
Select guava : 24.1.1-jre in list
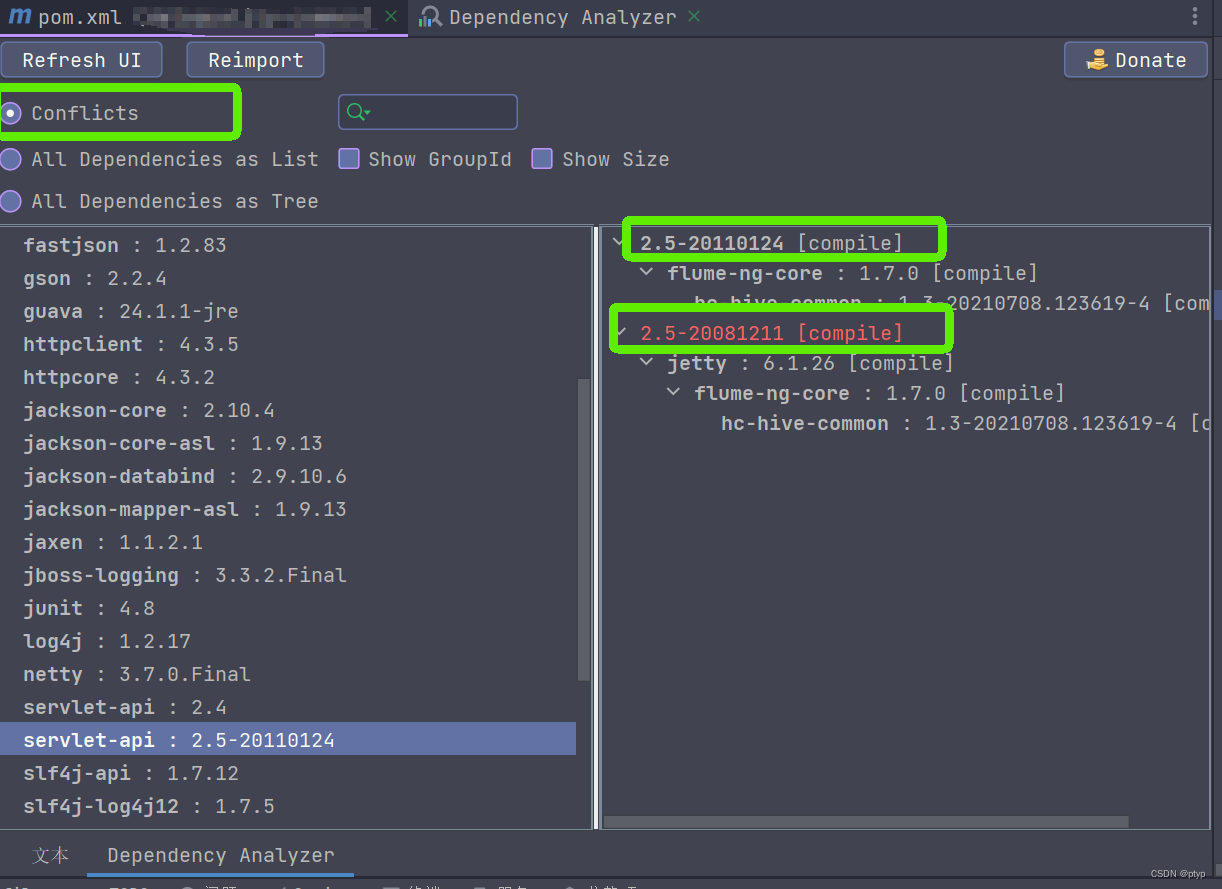click(289, 311)
